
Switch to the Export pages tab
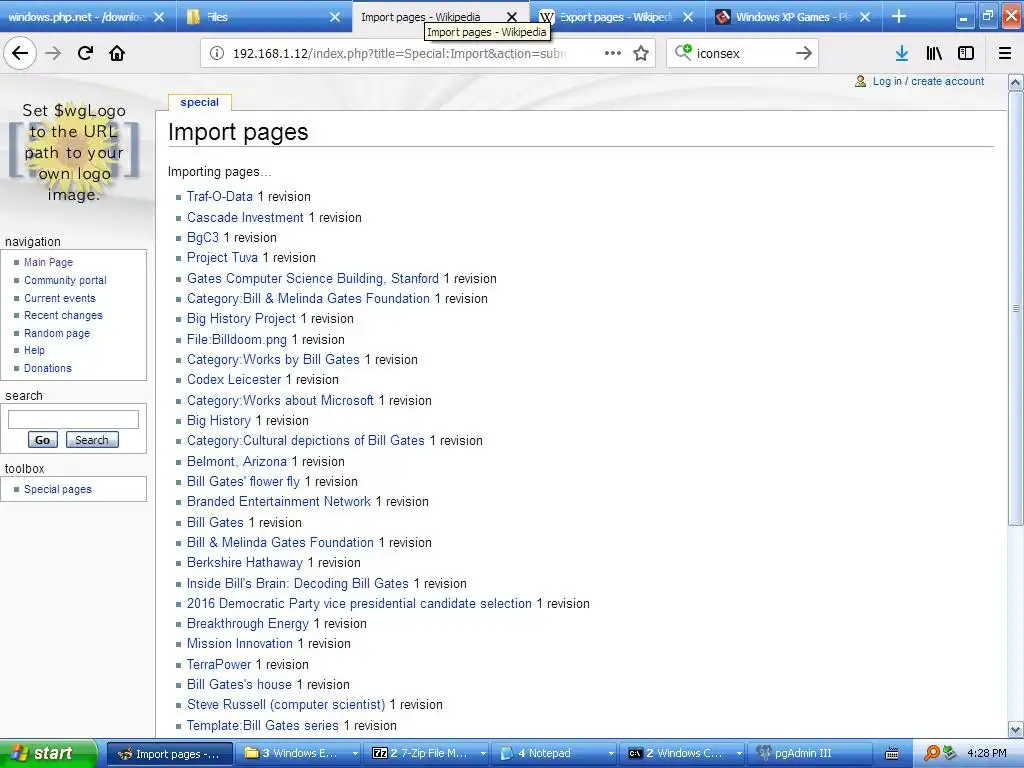pyautogui.click(x=615, y=17)
